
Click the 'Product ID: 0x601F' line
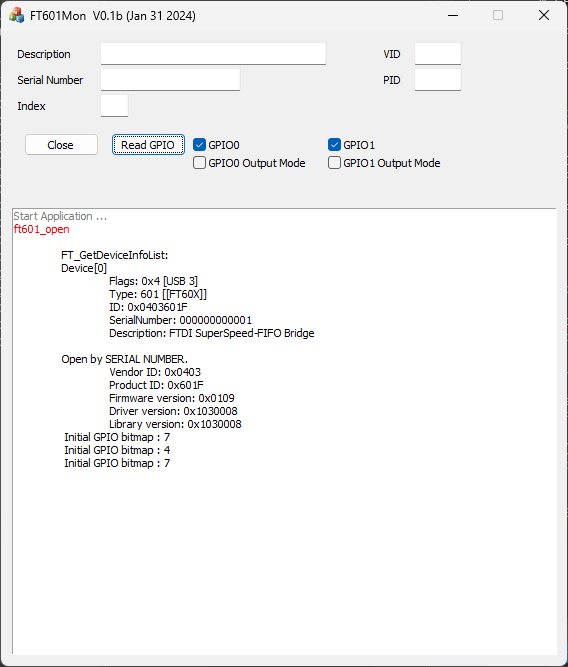156,385
